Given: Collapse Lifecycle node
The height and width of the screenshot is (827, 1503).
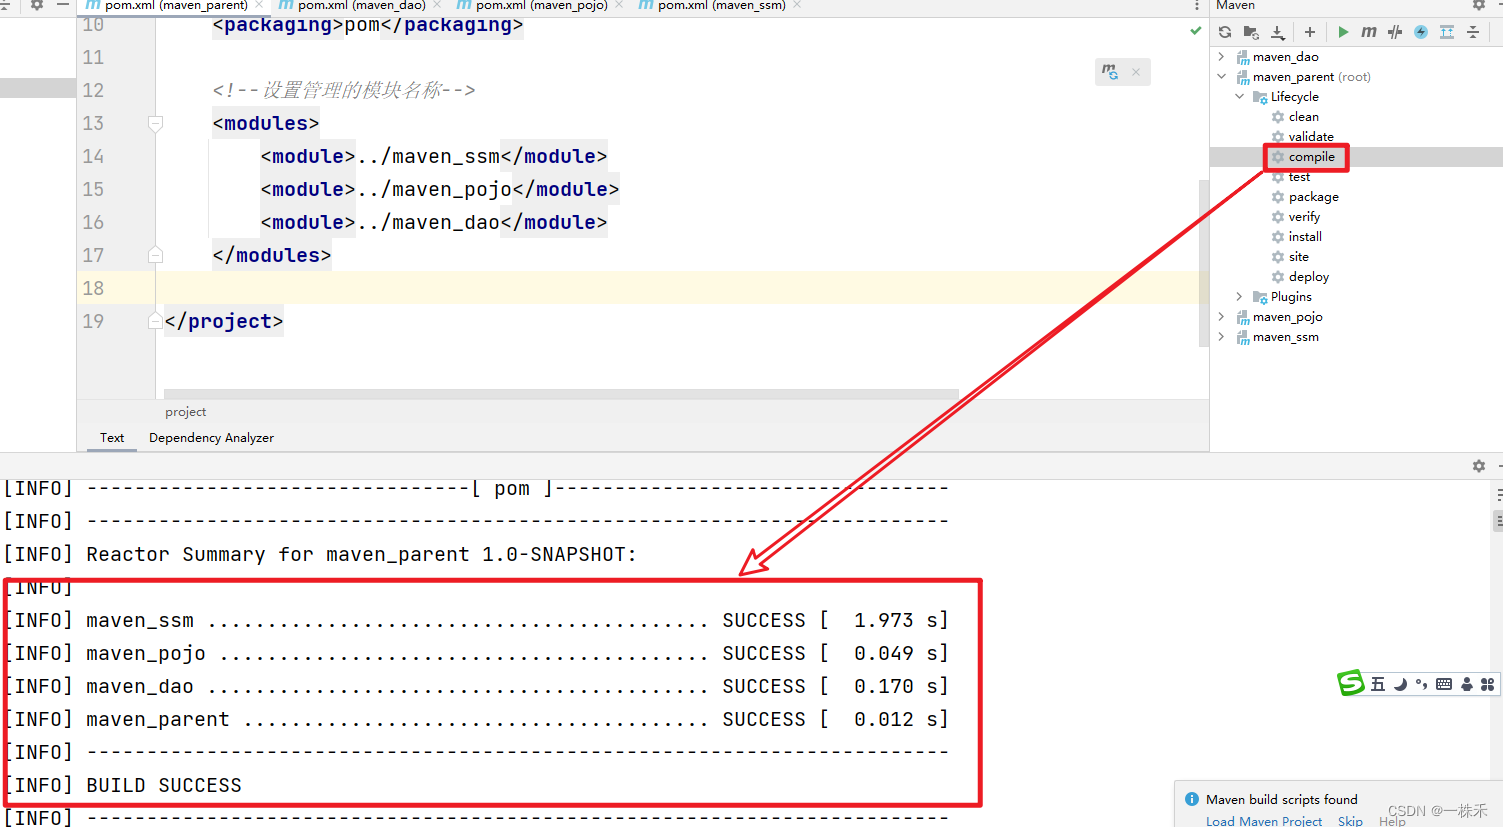Looking at the screenshot, I should [x=1239, y=97].
